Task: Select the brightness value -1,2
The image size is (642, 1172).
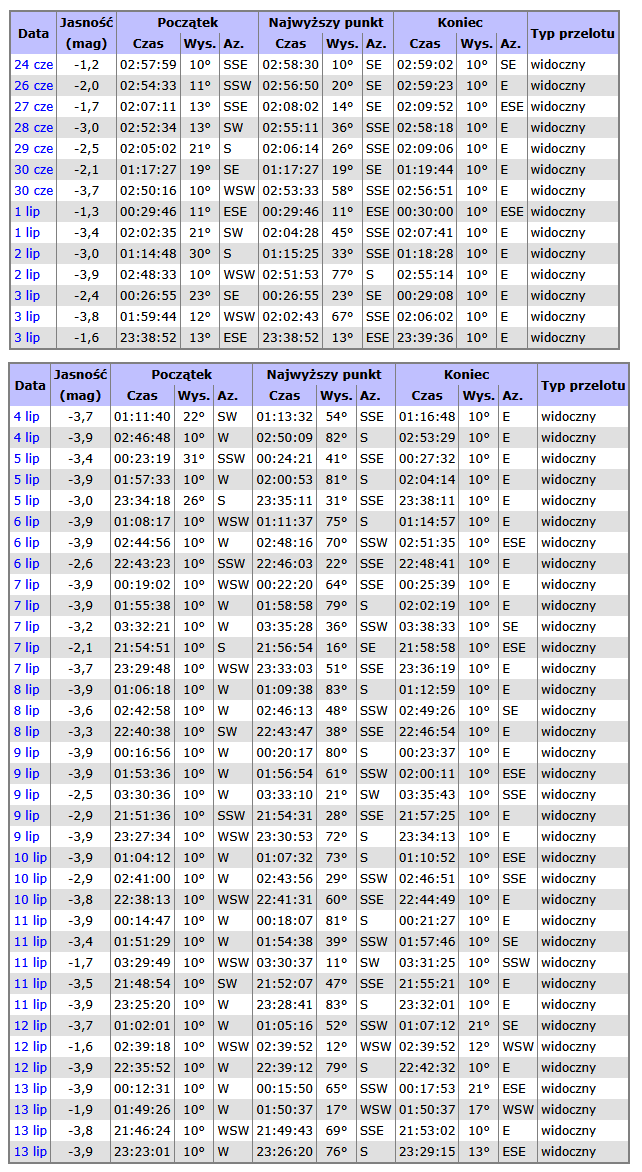Action: pyautogui.click(x=87, y=64)
